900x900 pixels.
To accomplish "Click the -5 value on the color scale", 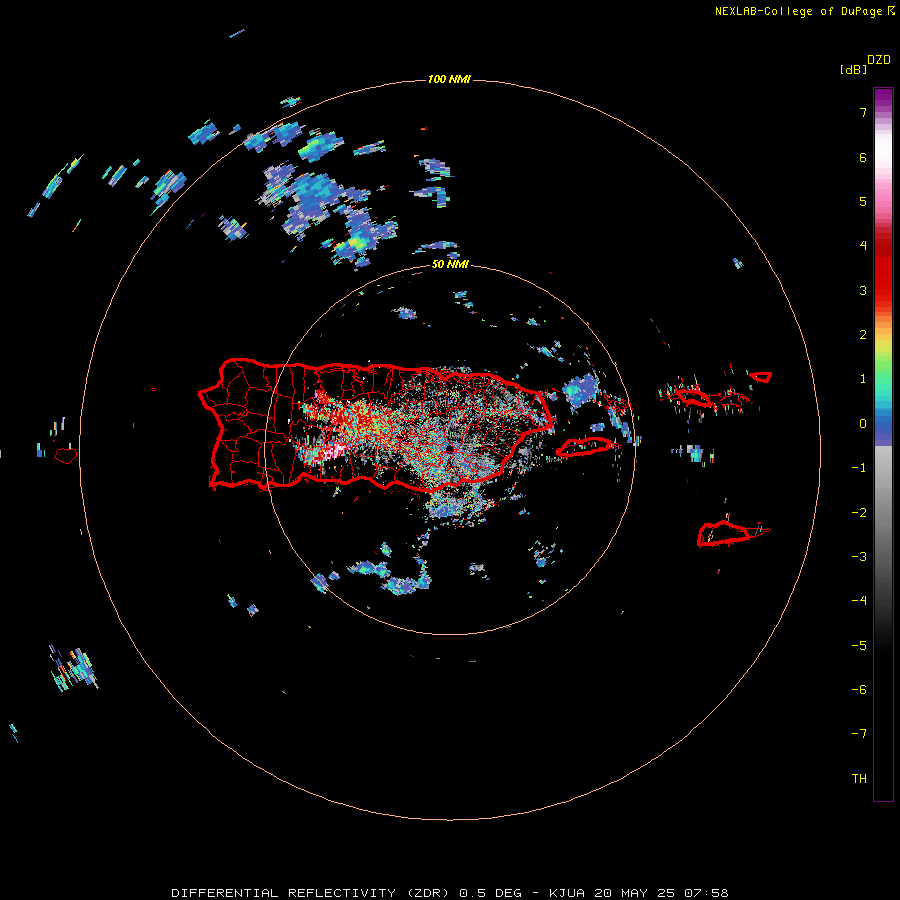I will (x=859, y=646).
